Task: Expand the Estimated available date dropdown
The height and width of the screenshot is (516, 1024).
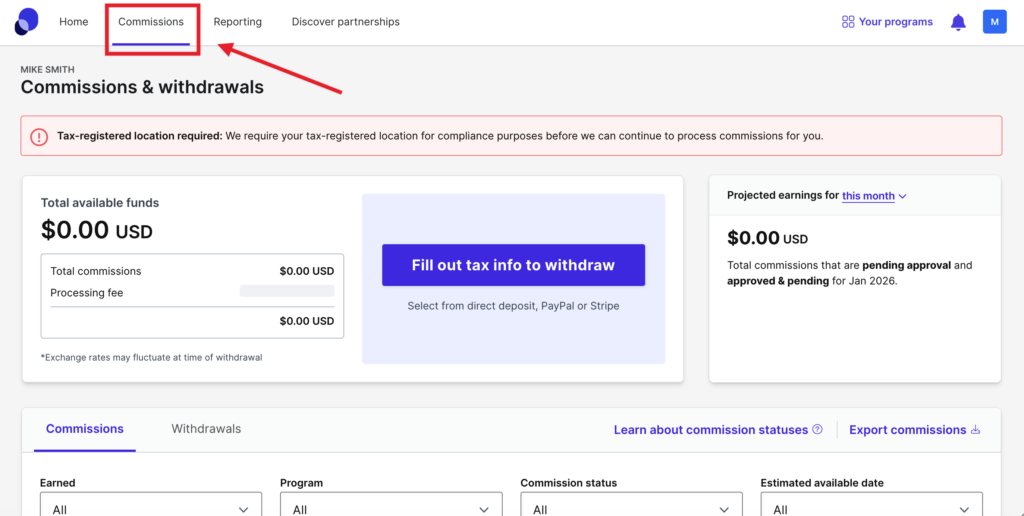Action: 870,508
